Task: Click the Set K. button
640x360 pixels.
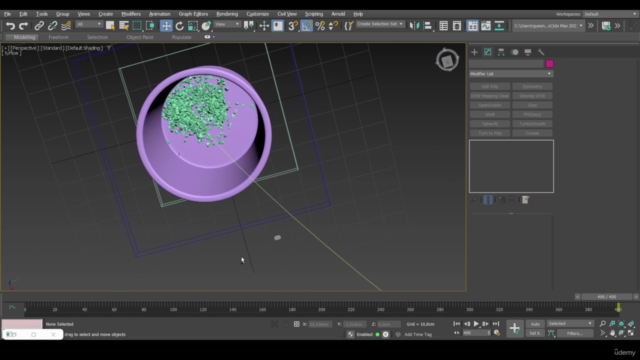Action: (535, 333)
